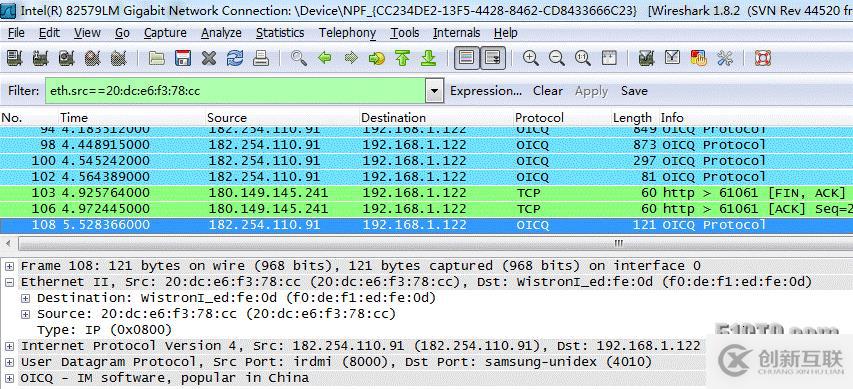The height and width of the screenshot is (389, 853).
Task: Expand Frame 108 tree node
Action: pyautogui.click(x=9, y=266)
